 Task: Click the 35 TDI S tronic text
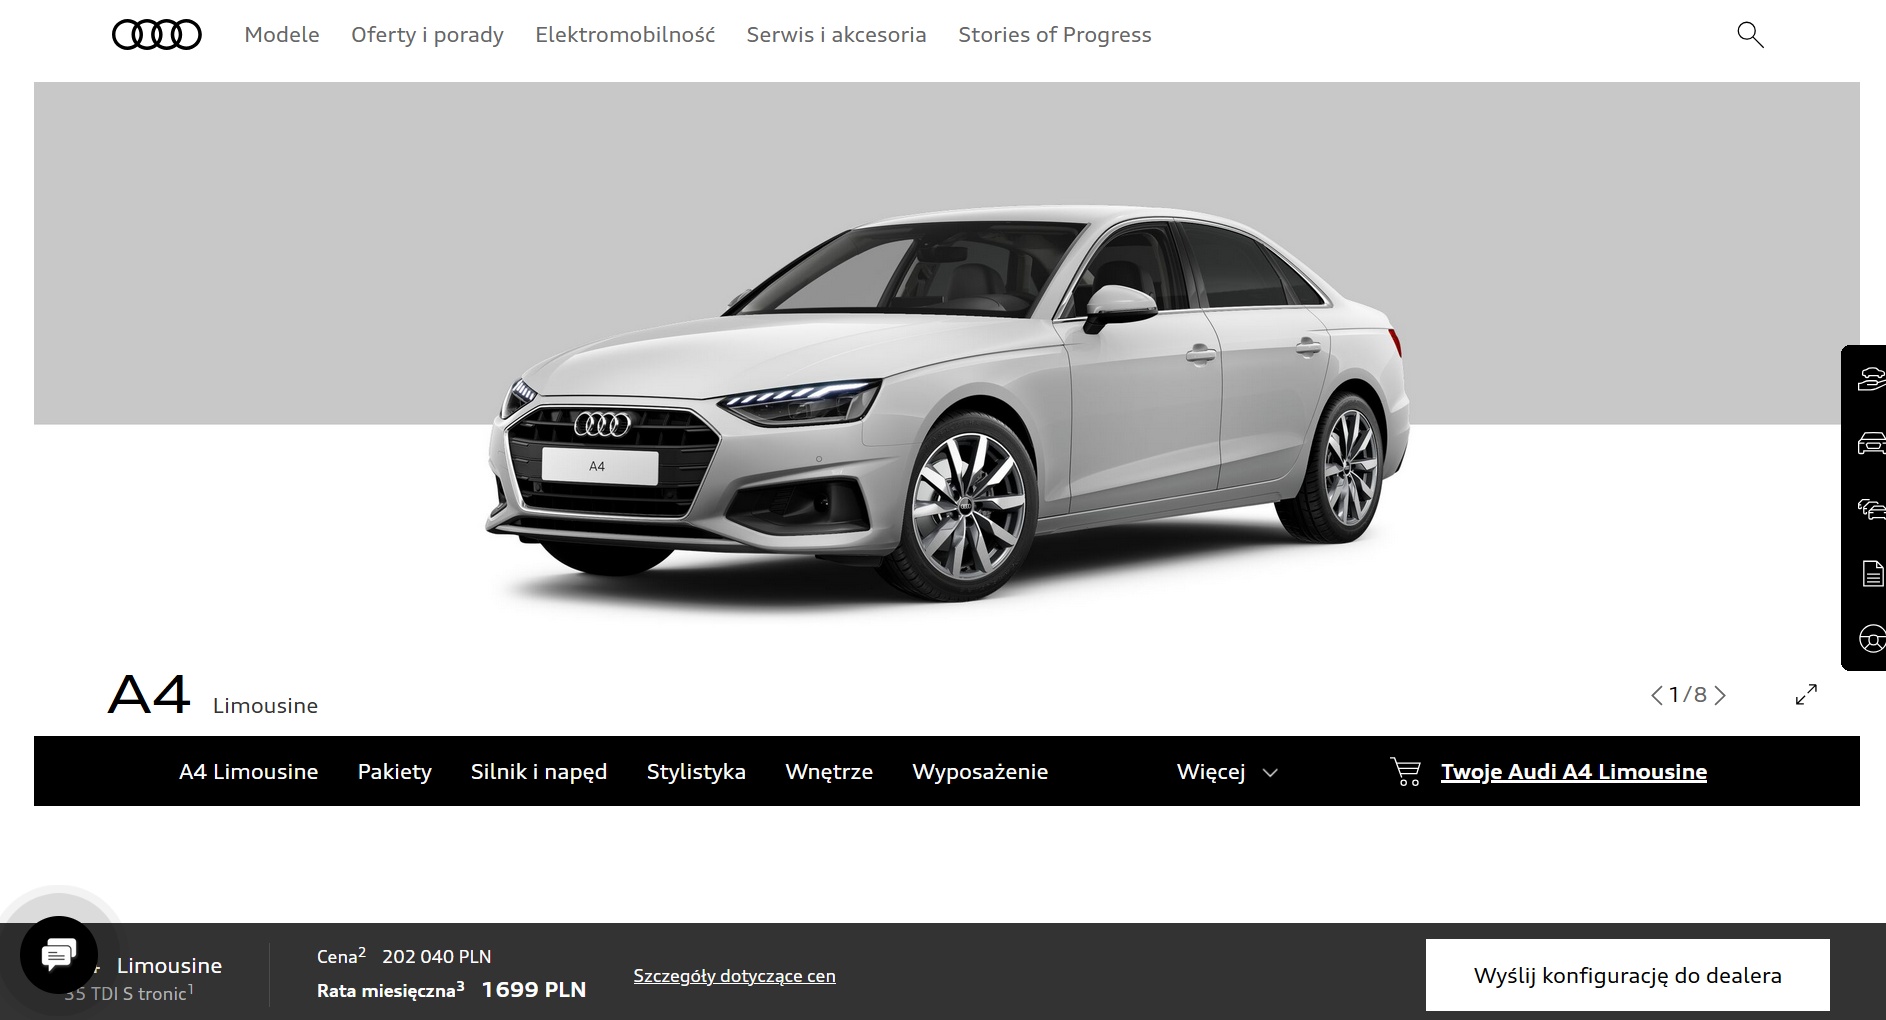pyautogui.click(x=129, y=993)
